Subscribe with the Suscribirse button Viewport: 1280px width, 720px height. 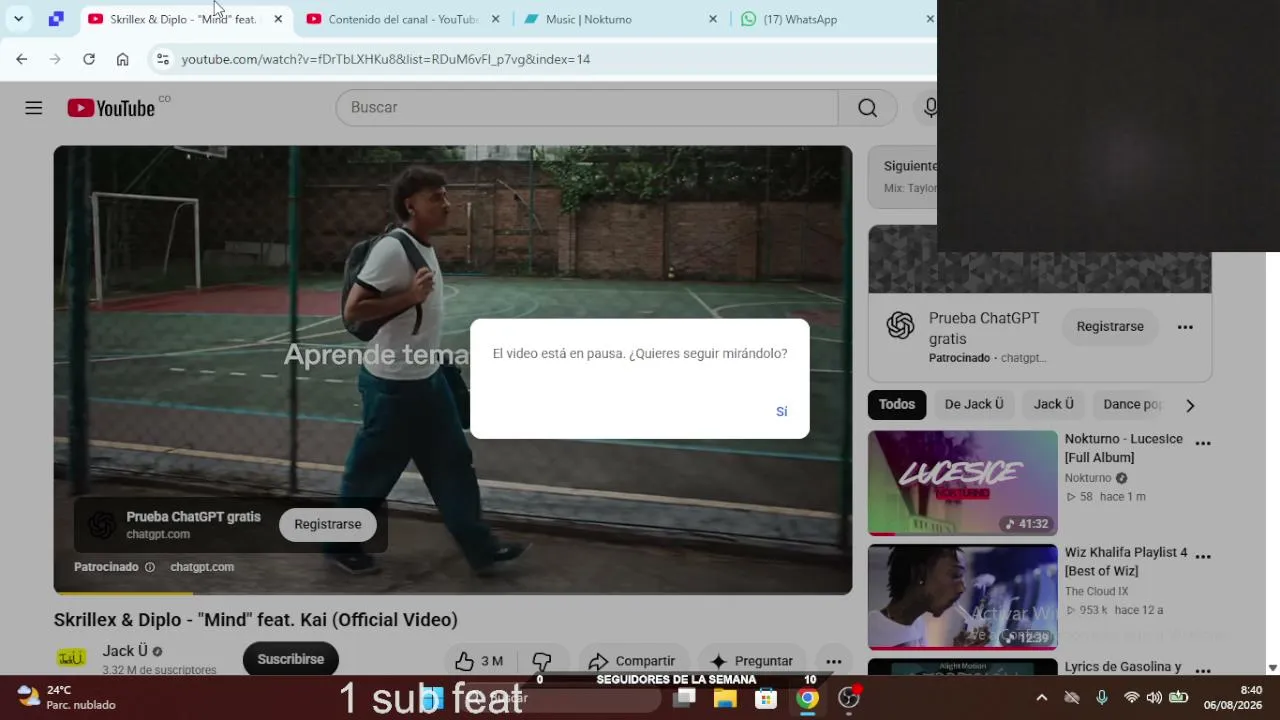[x=291, y=660]
